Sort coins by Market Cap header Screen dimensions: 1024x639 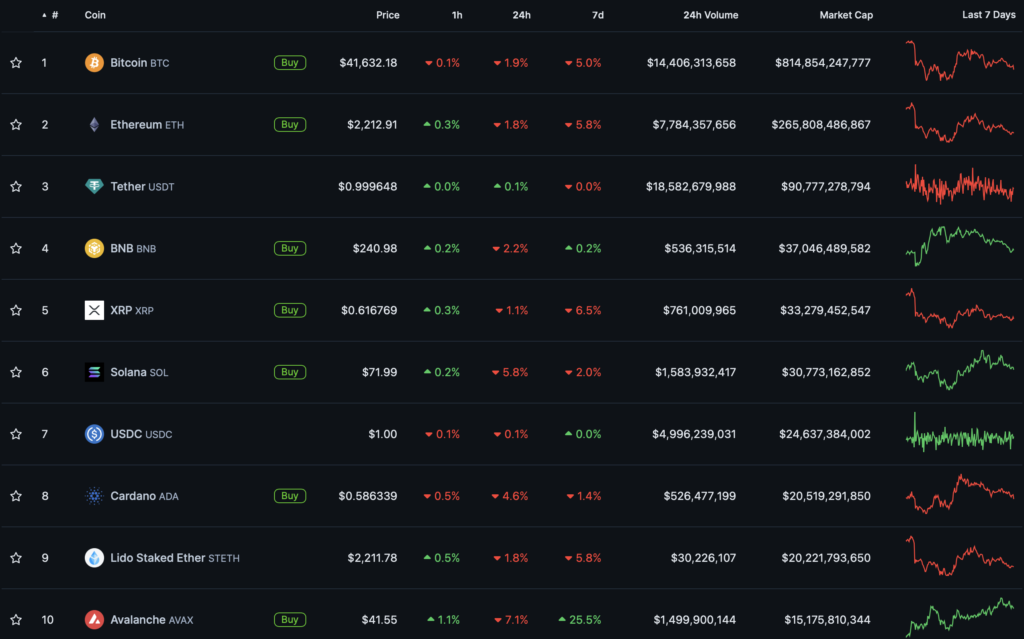point(845,15)
